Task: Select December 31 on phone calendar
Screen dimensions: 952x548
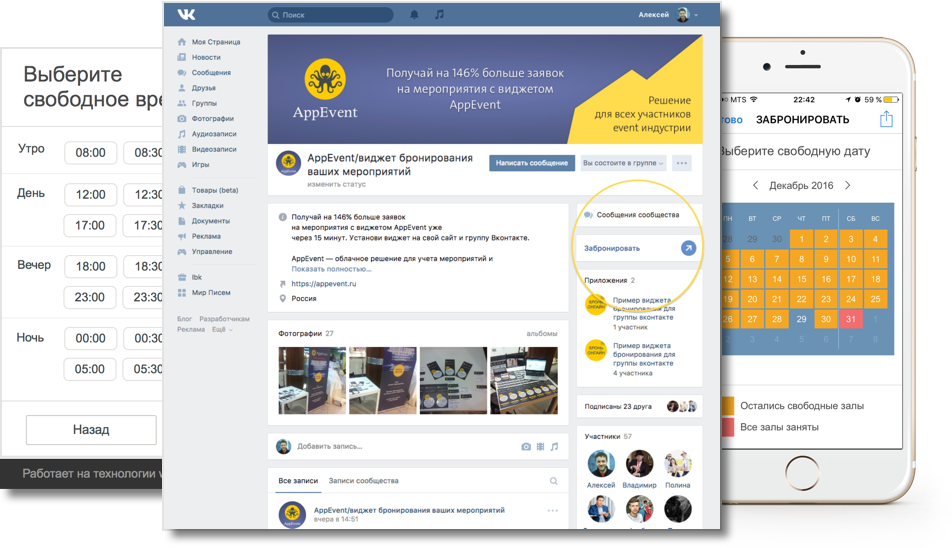Action: 851,319
